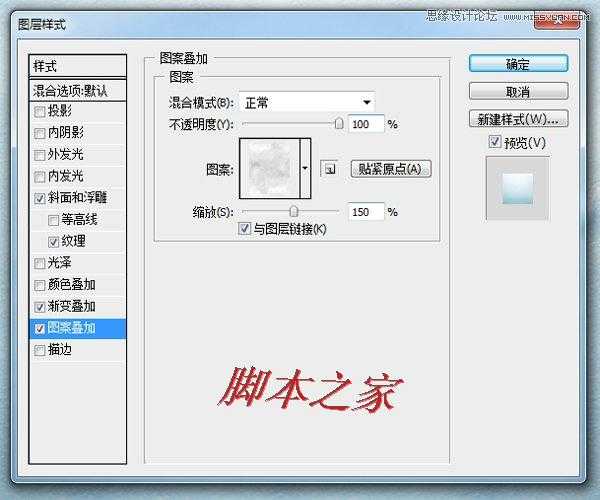Click the 不透明度 value field showing 100
This screenshot has width=600, height=500.
(366, 124)
